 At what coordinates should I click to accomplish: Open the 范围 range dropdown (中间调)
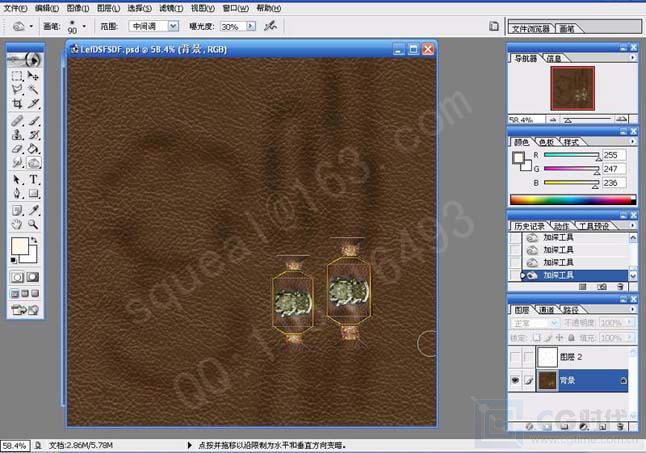click(173, 26)
